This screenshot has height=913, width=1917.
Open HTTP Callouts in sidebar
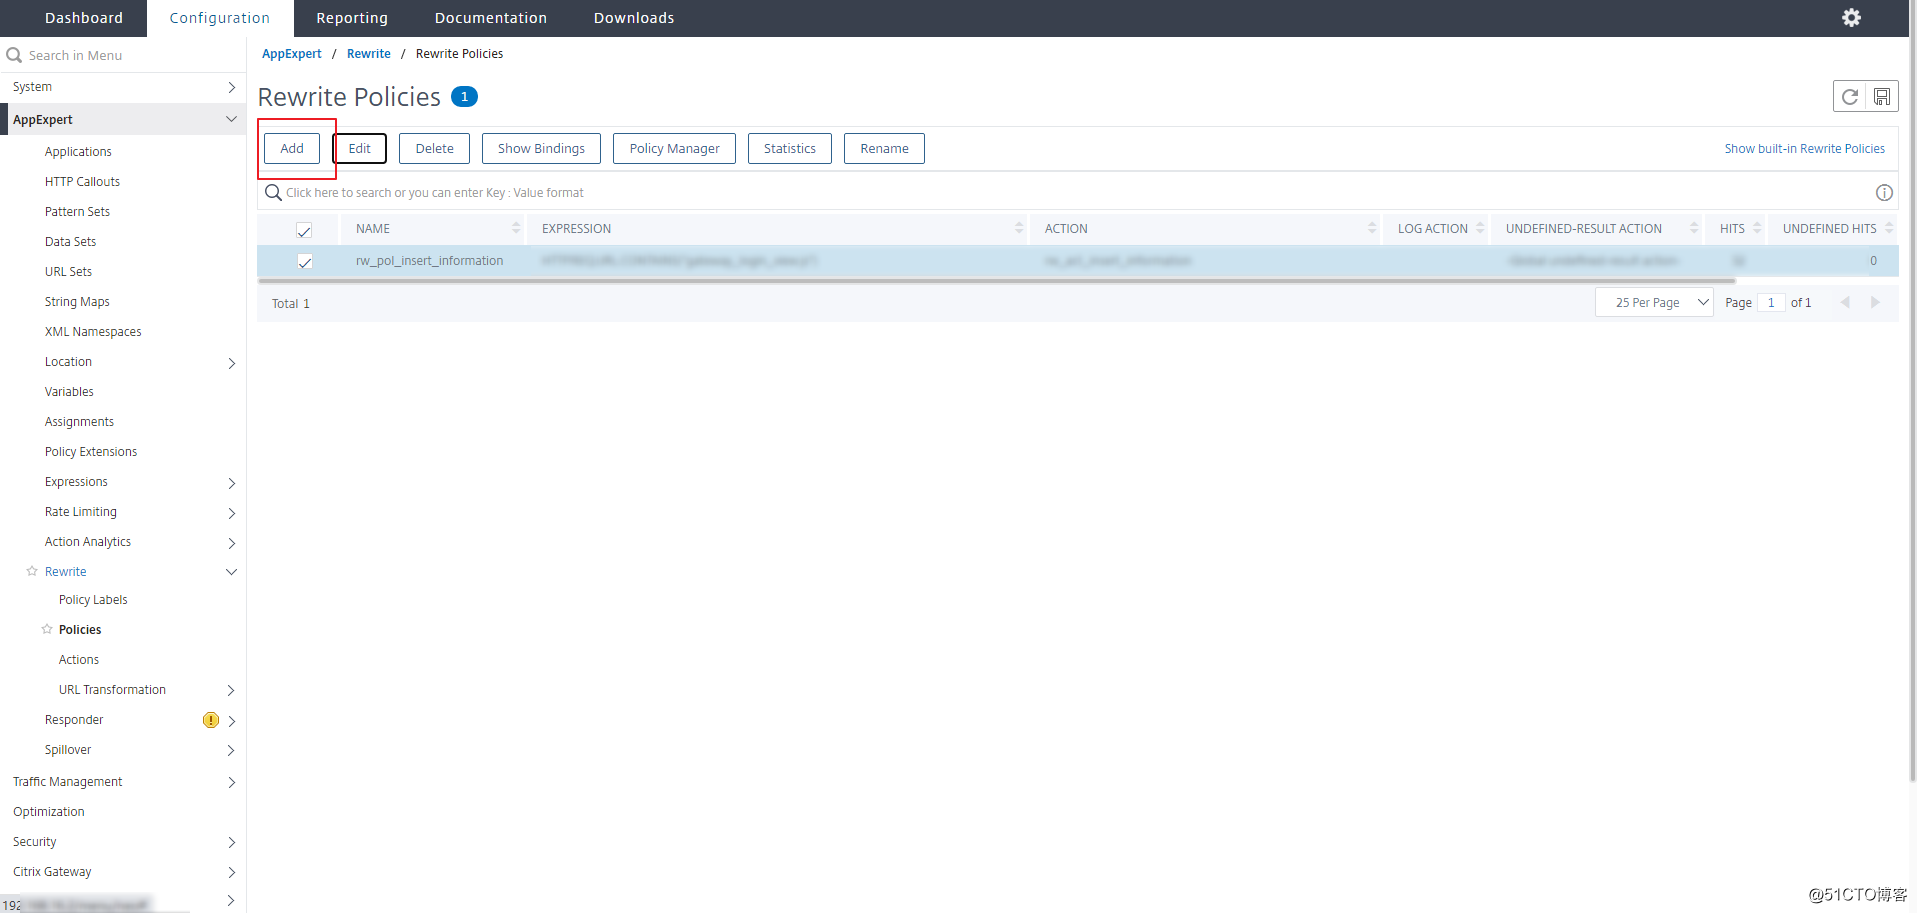[82, 182]
